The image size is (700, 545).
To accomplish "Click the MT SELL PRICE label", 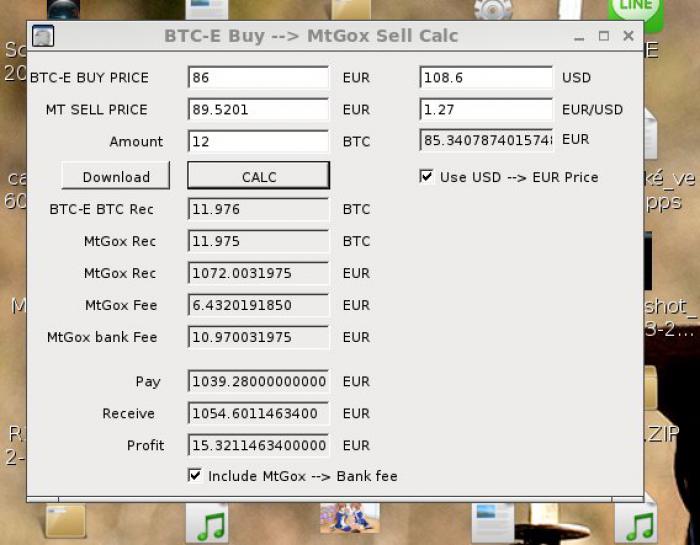I will click(96, 110).
